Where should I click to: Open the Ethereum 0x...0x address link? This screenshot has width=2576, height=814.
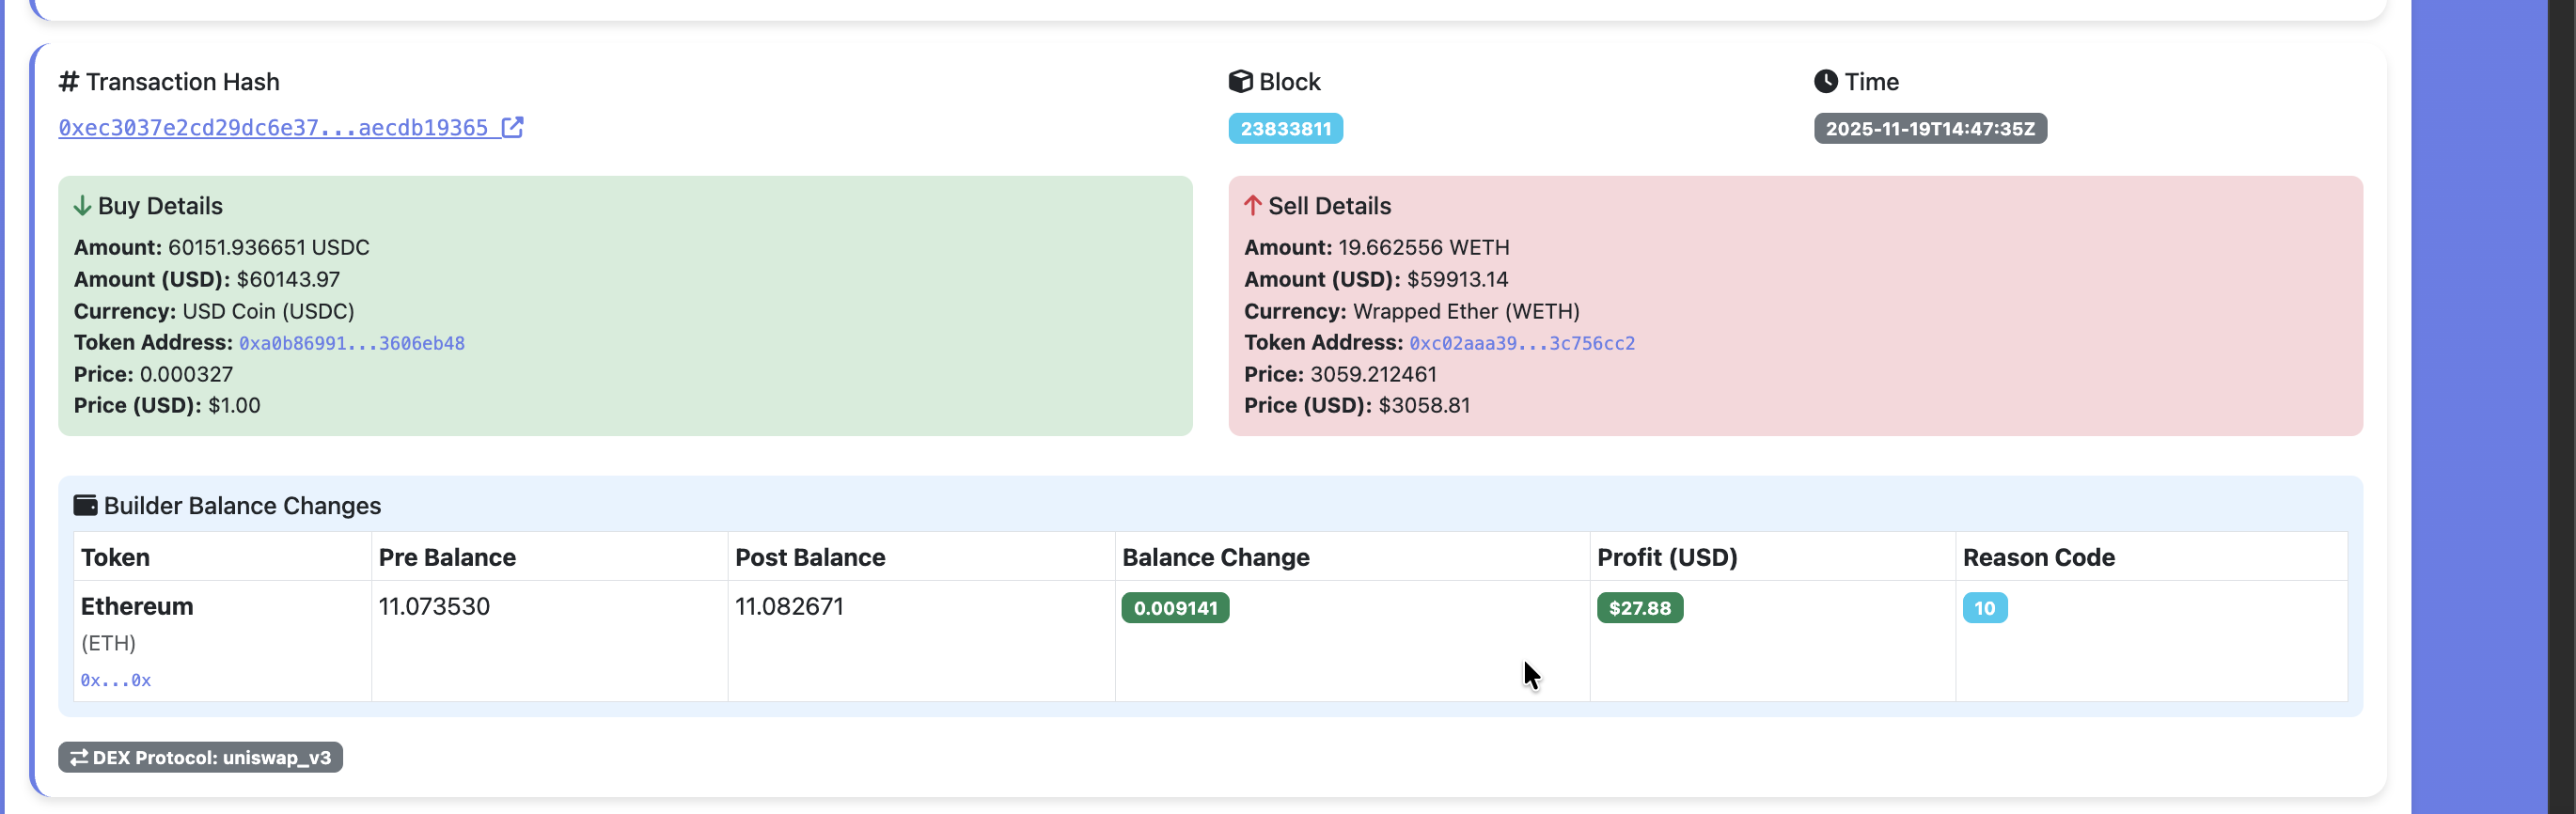click(115, 680)
